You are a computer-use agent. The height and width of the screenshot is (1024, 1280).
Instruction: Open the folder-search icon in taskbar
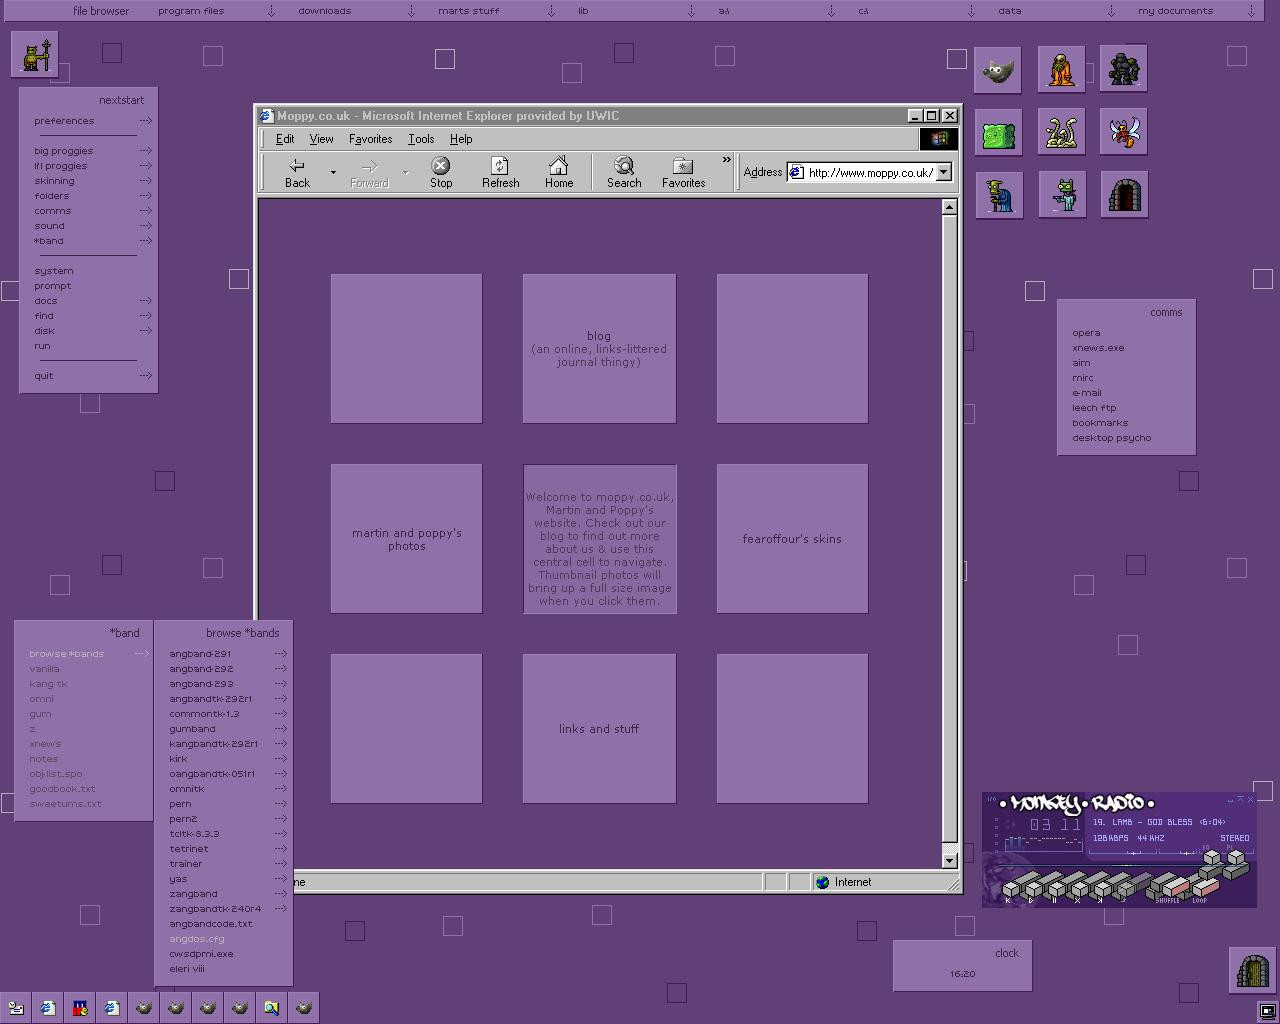coord(271,1008)
